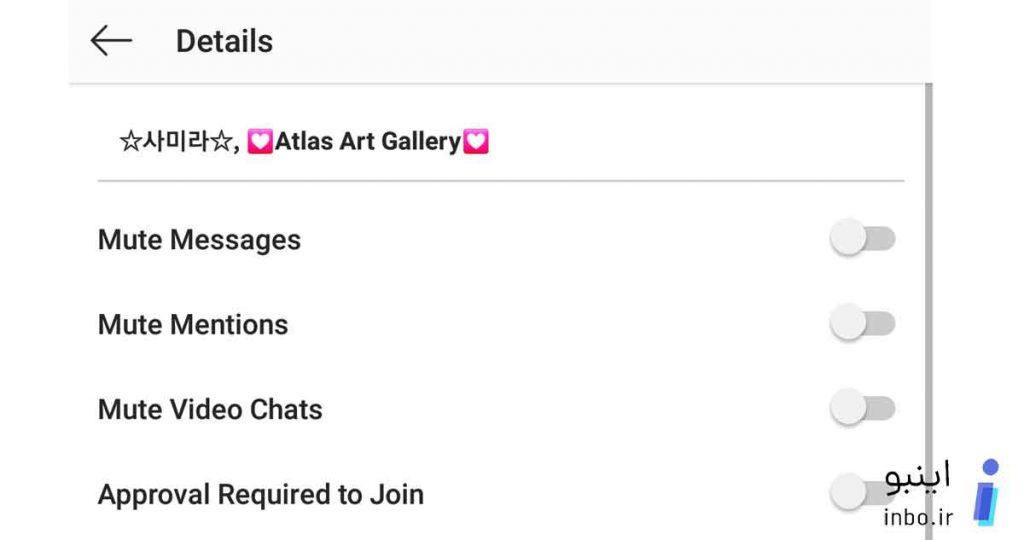
Task: Click the first star symbol in group name
Action: pyautogui.click(x=130, y=141)
